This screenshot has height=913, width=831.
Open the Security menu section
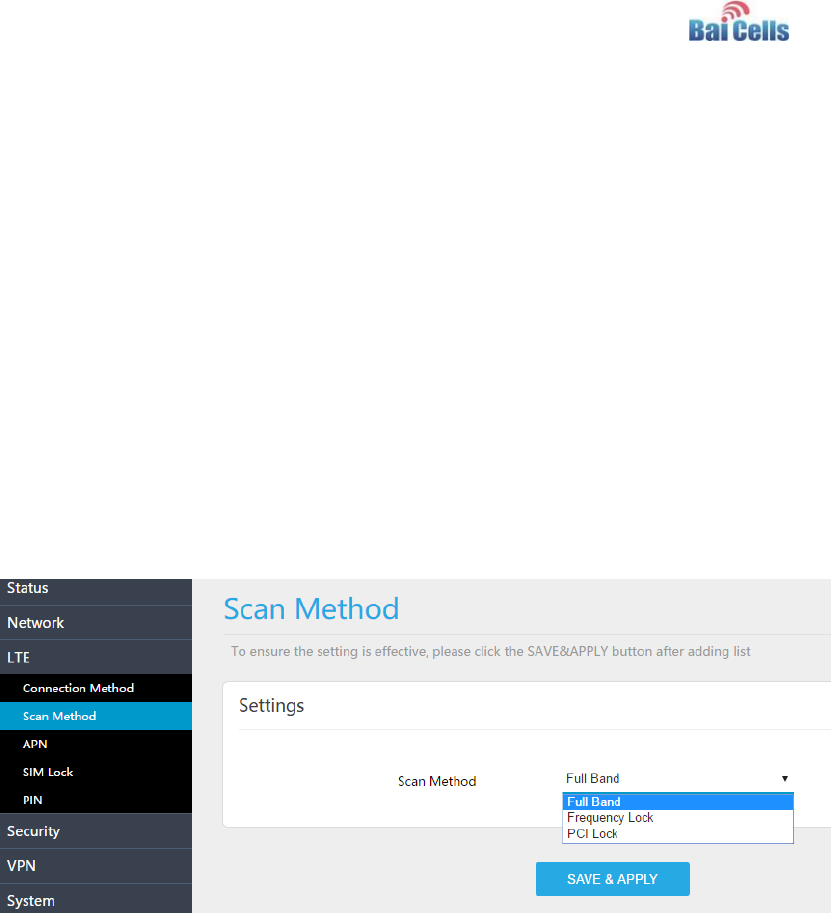pyautogui.click(x=96, y=831)
